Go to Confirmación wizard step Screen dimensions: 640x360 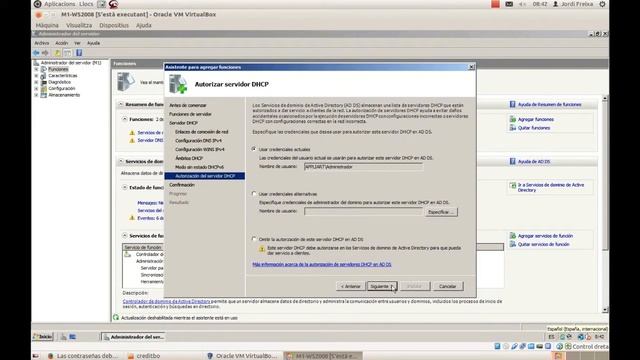point(182,185)
